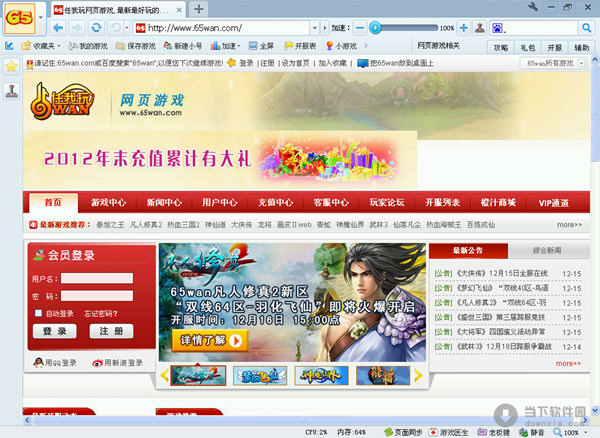
Task: Click the small arrow right of the address dropdown
Action: point(324,28)
